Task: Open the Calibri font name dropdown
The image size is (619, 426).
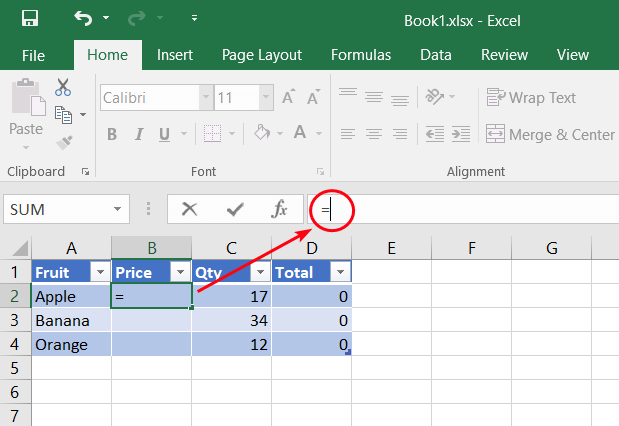Action: point(205,98)
